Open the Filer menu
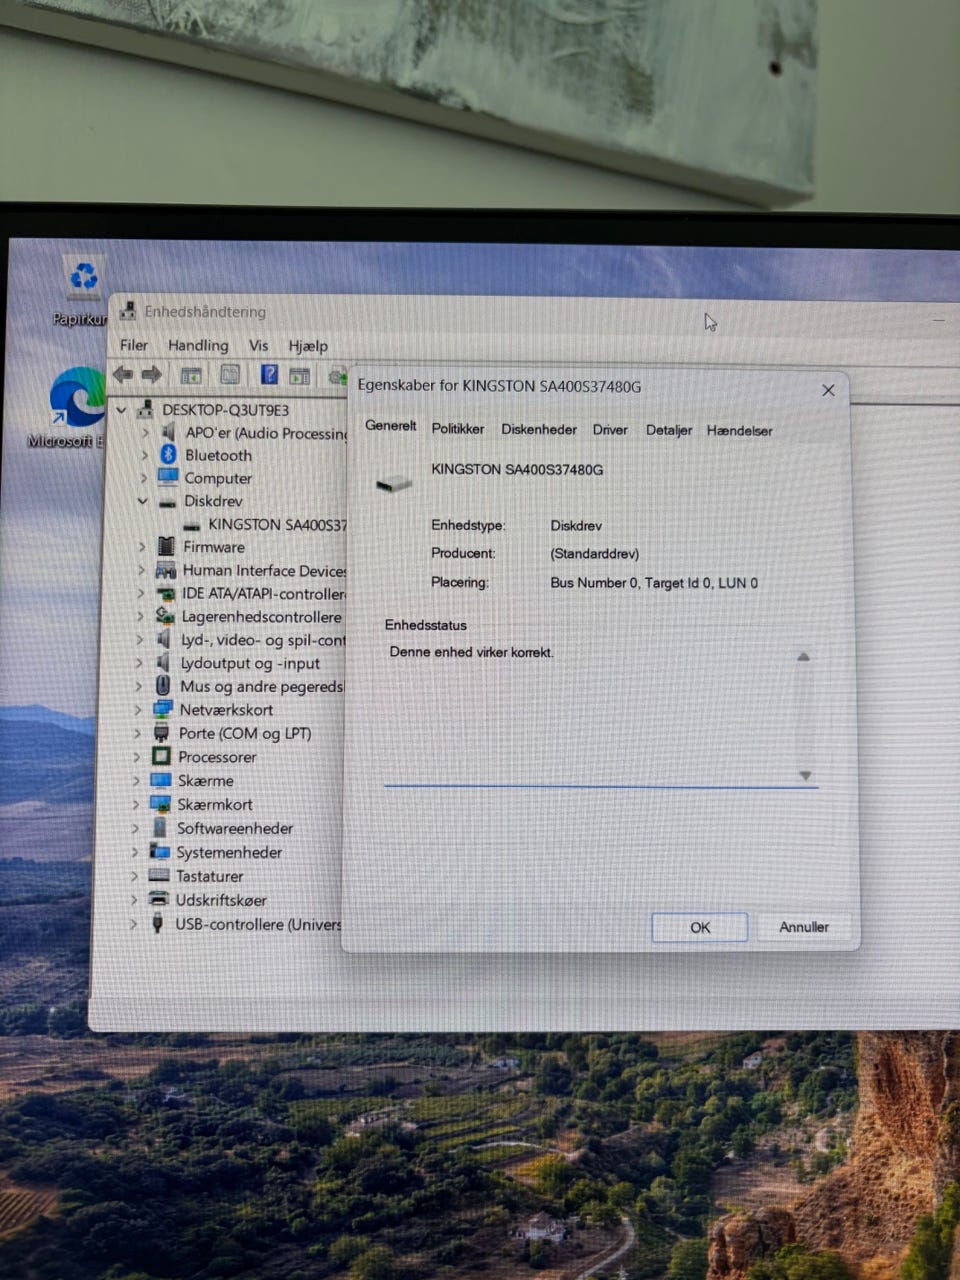The width and height of the screenshot is (960, 1280). [134, 345]
